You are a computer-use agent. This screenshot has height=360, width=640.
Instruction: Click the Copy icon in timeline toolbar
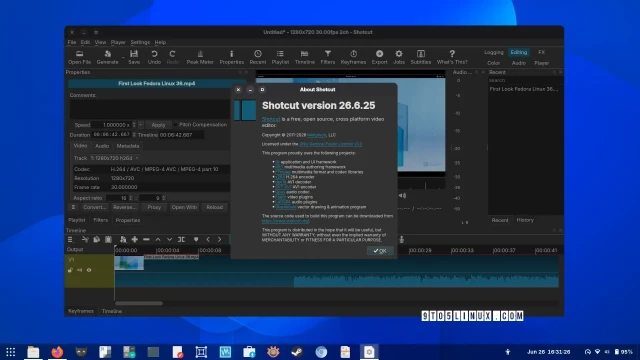(x=96, y=240)
